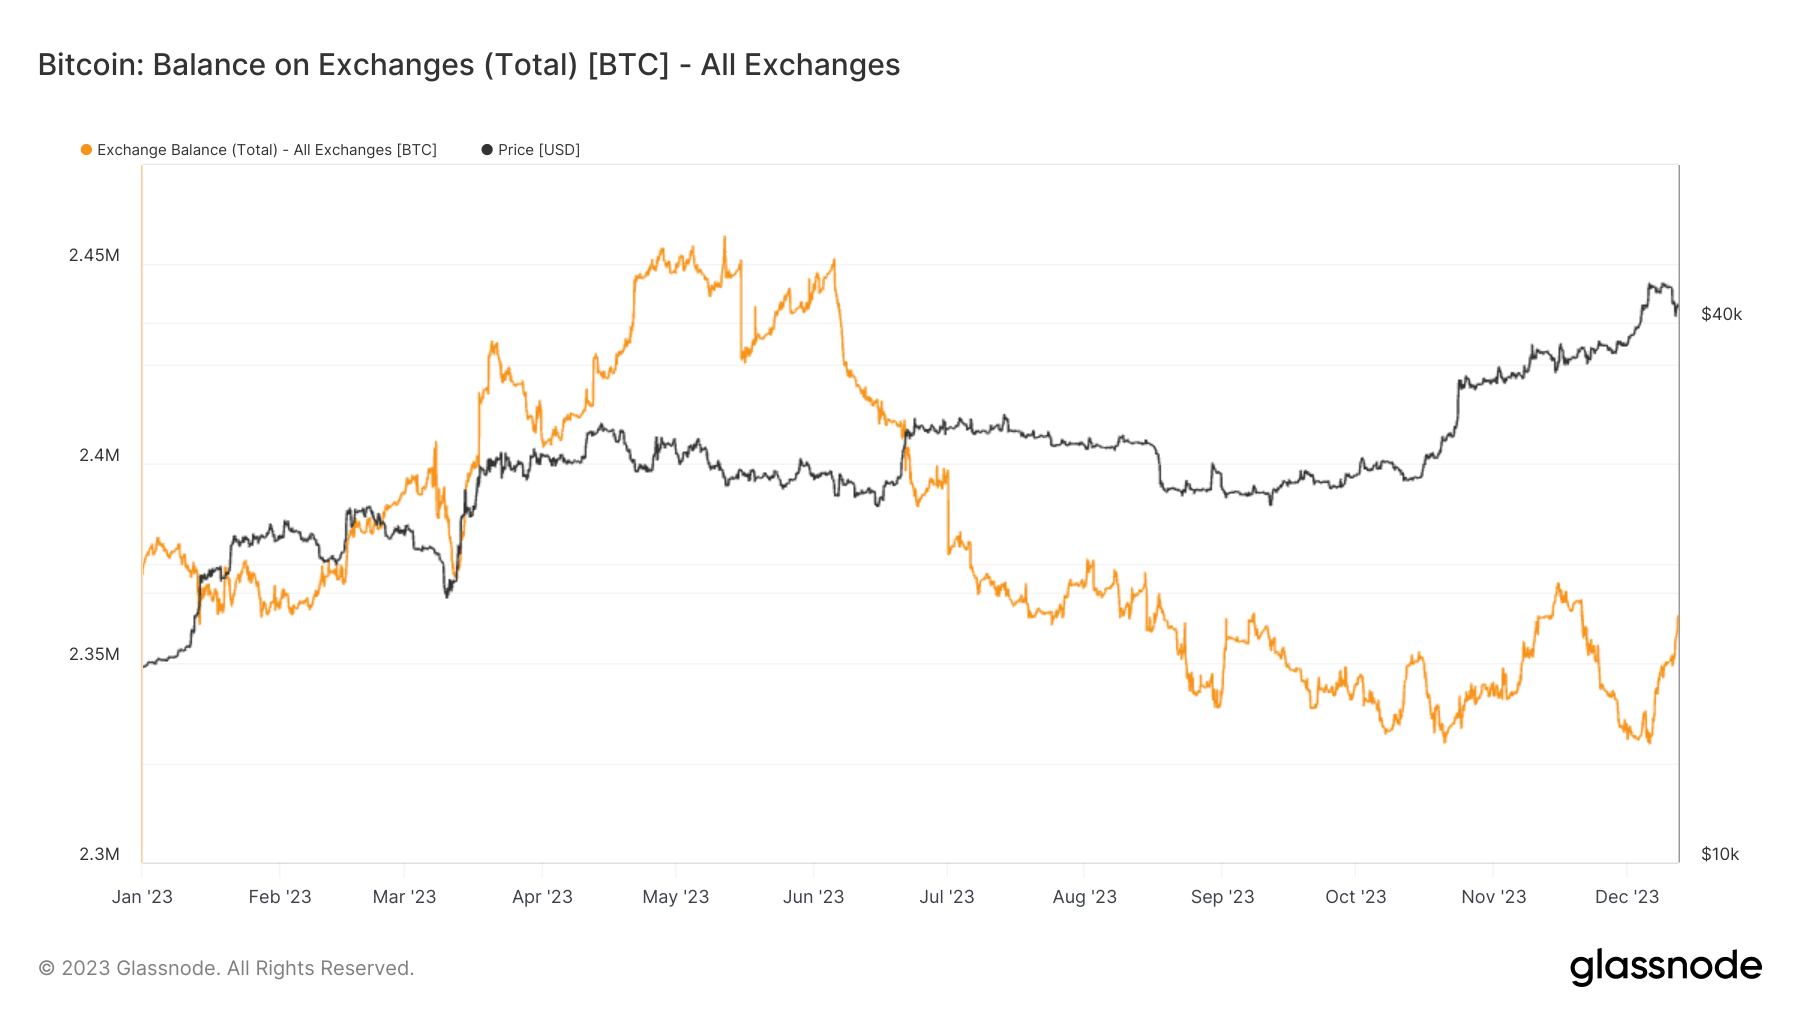Click the orange Exchange Balance legend dot

tap(87, 150)
